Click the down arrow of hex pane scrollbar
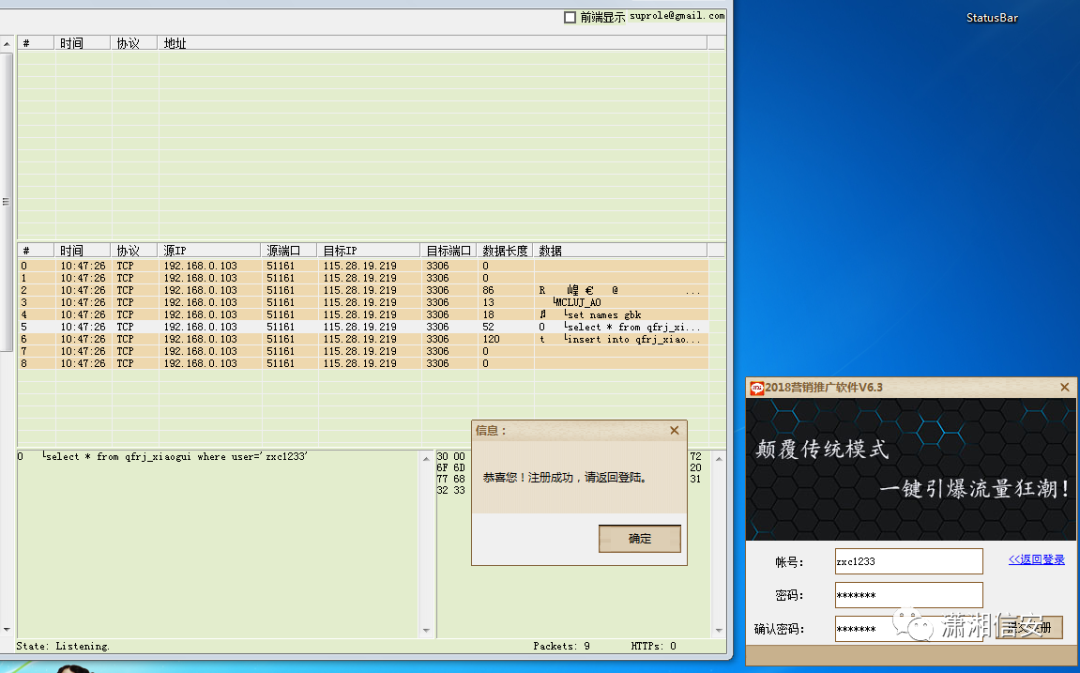Screen dimensions: 1080x673 click(x=718, y=630)
